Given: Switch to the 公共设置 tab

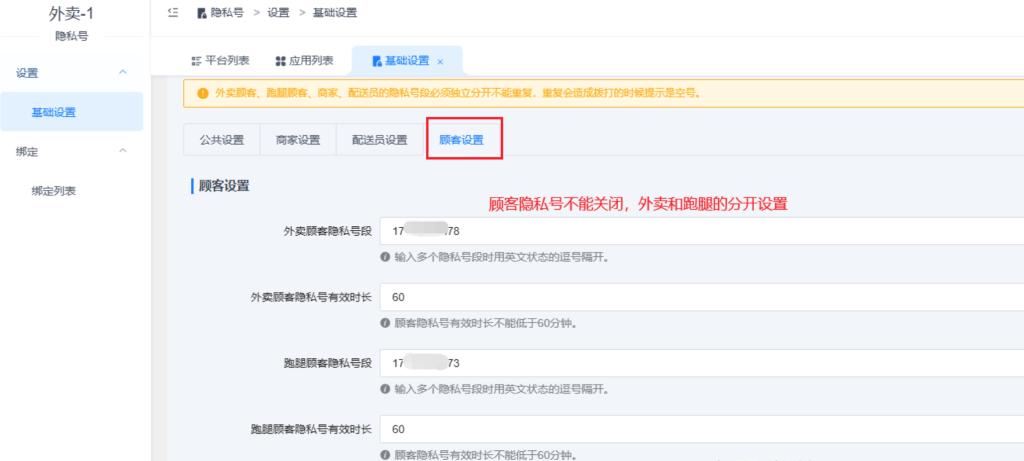Looking at the screenshot, I should 221,140.
